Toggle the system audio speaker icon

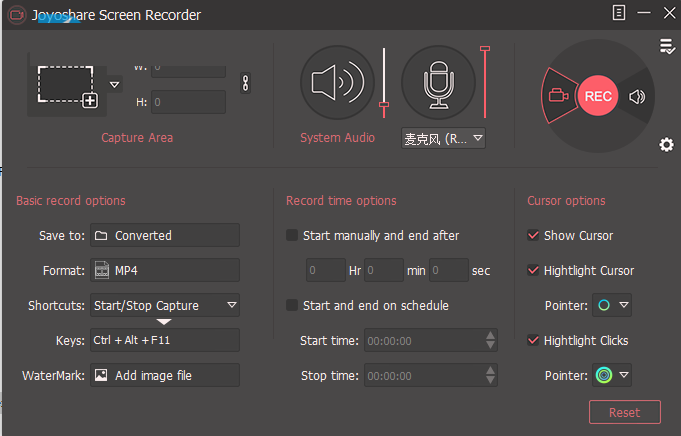[x=337, y=82]
